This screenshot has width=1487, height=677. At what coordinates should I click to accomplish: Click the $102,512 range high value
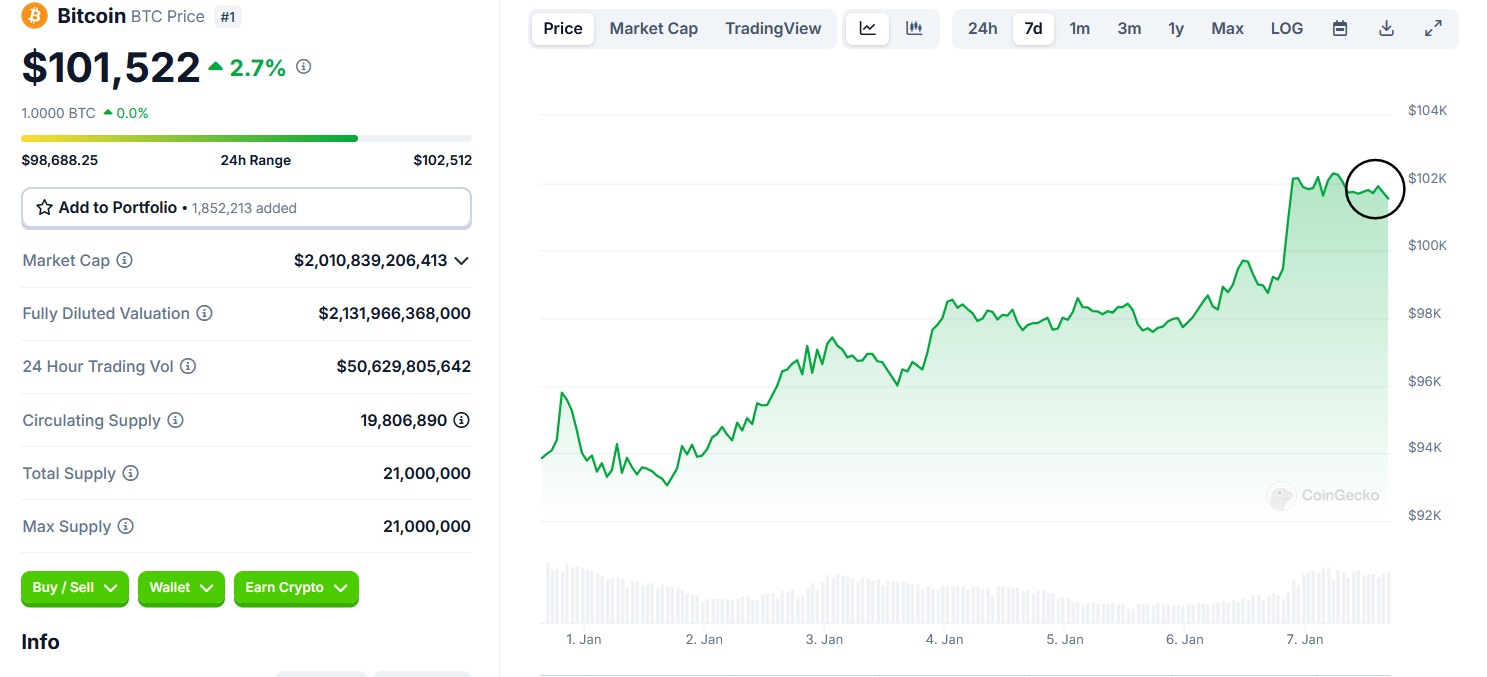(x=442, y=160)
